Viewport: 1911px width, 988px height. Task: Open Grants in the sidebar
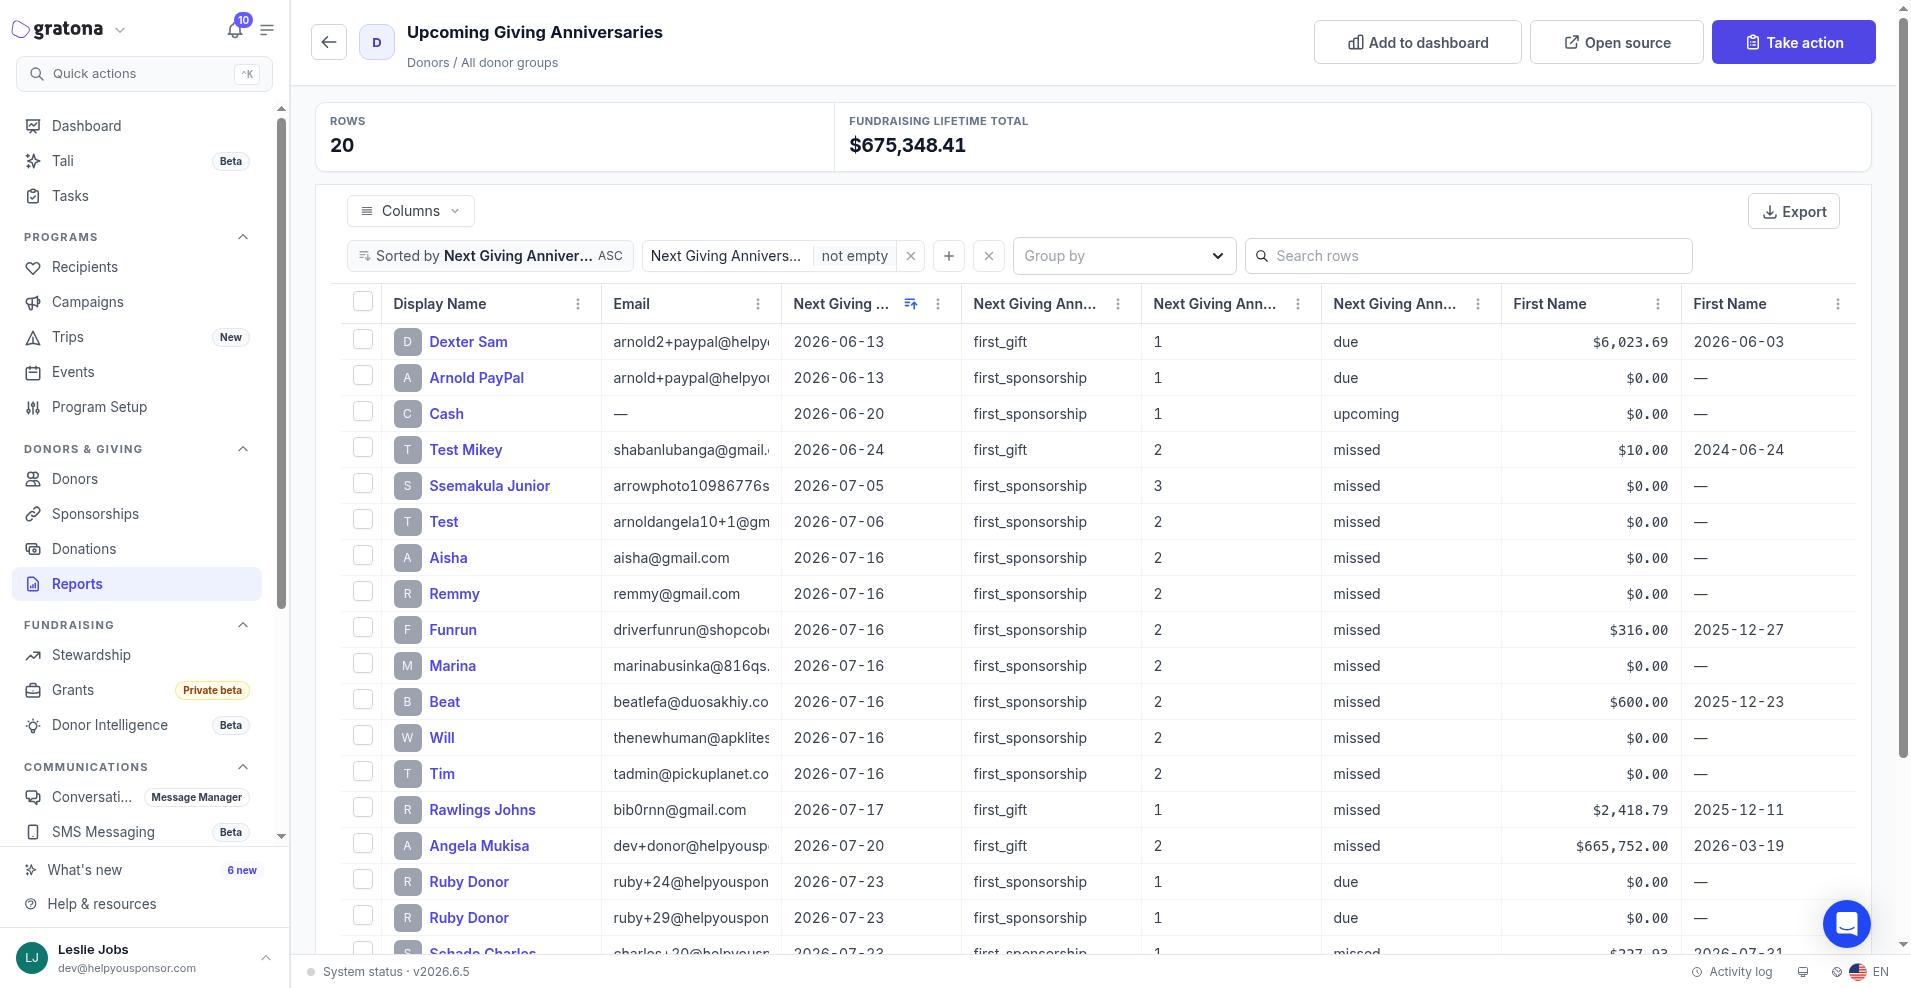pos(137,690)
